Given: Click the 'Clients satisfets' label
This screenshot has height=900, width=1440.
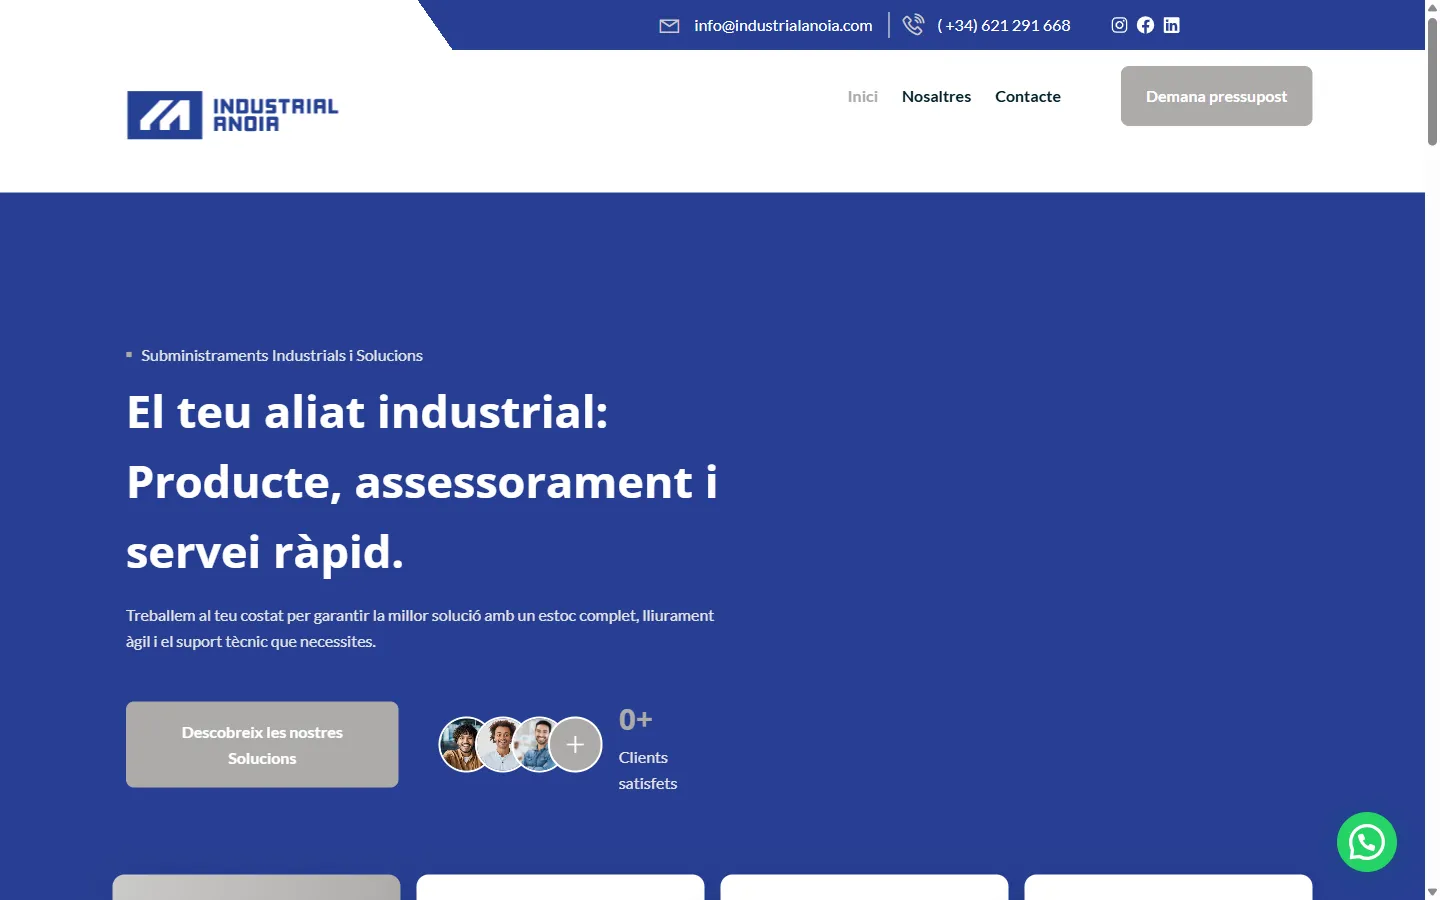Looking at the screenshot, I should pos(648,771).
